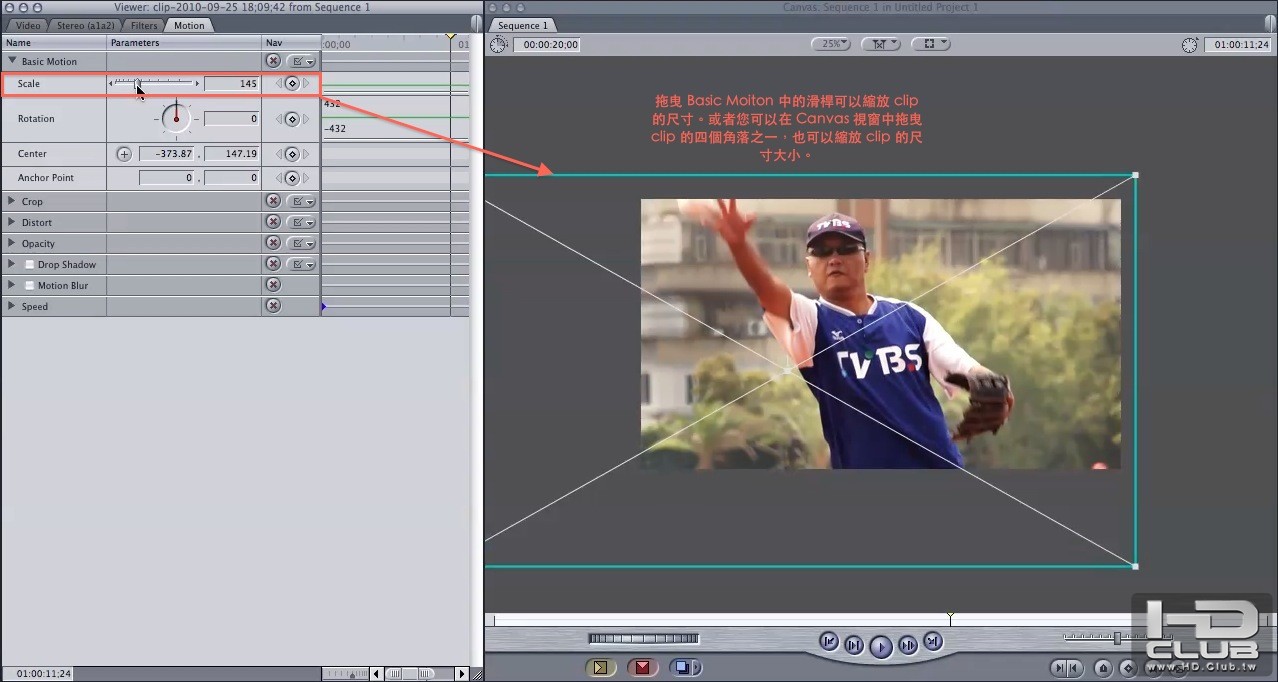The width and height of the screenshot is (1278, 682).
Task: Reset the Distort parameters
Action: 273,222
